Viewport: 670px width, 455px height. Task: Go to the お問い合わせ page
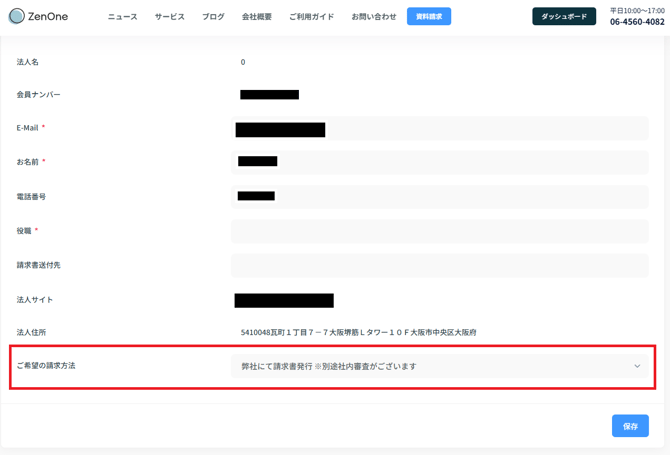coord(374,17)
